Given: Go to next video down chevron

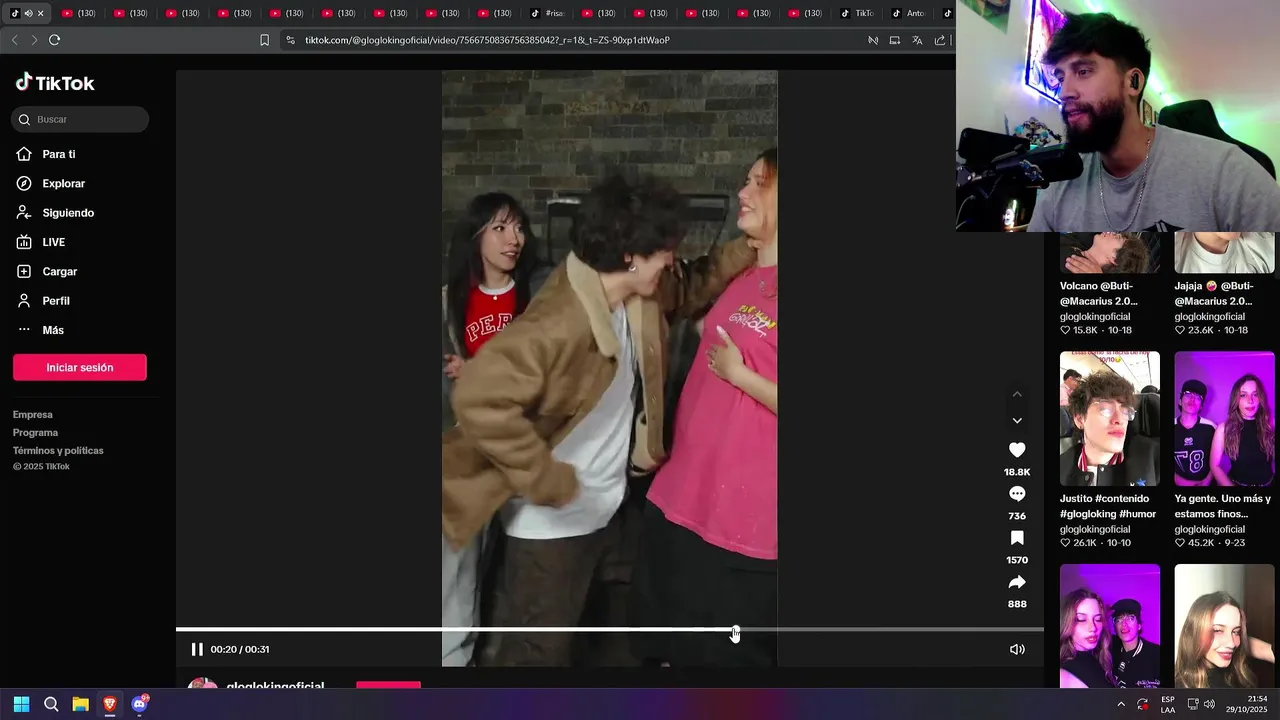Looking at the screenshot, I should point(1017,421).
